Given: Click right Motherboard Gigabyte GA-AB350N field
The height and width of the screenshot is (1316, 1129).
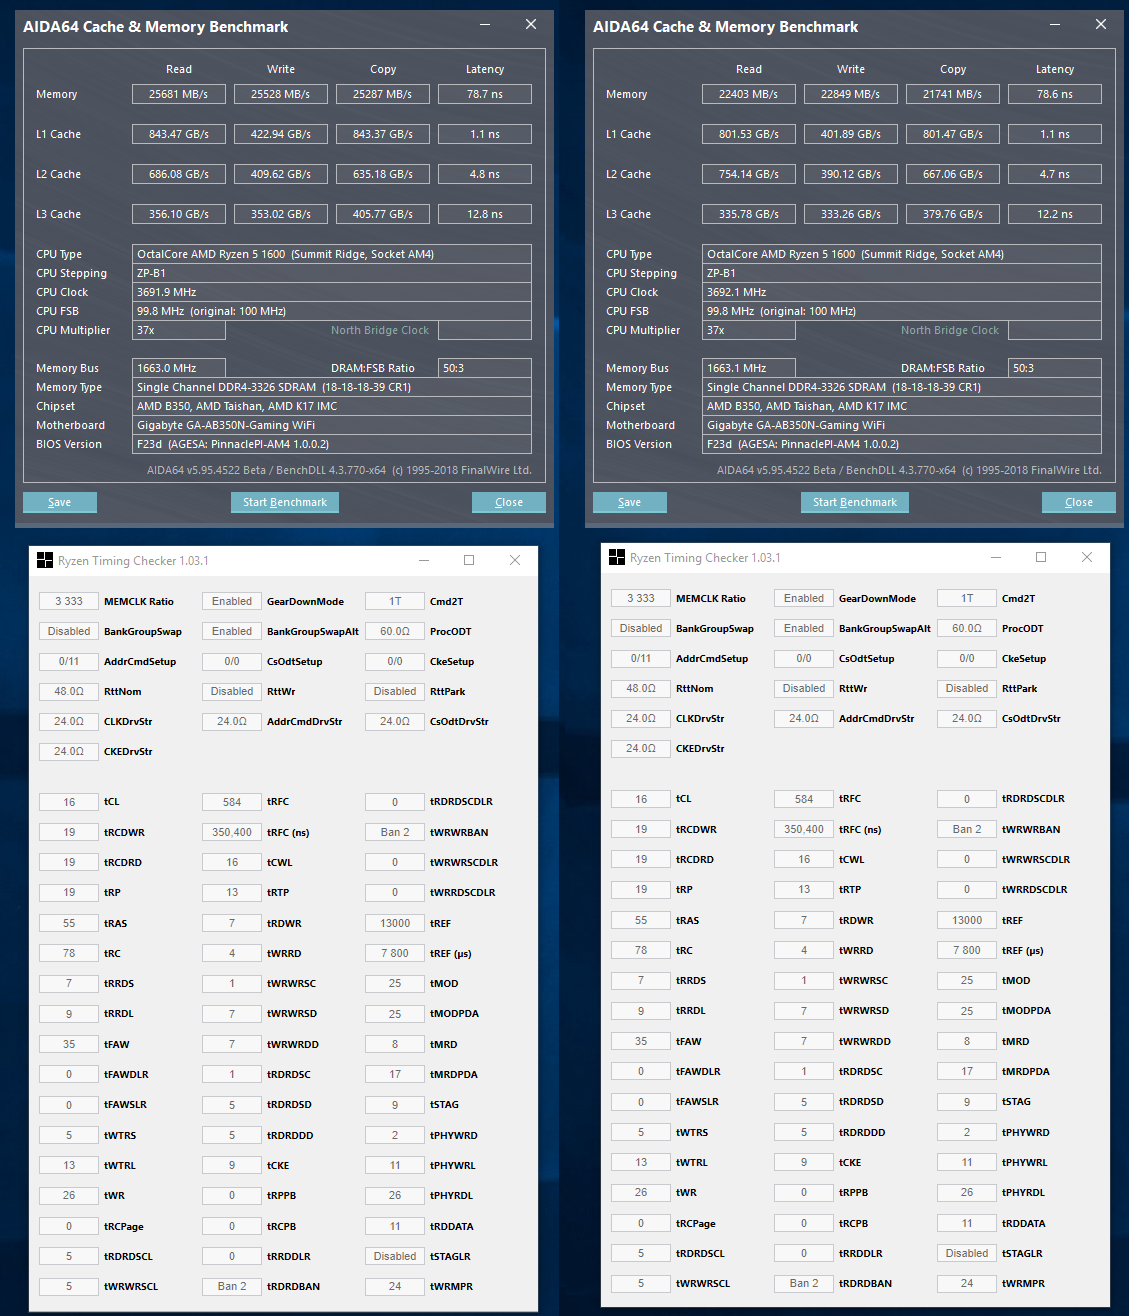Looking at the screenshot, I should 902,425.
